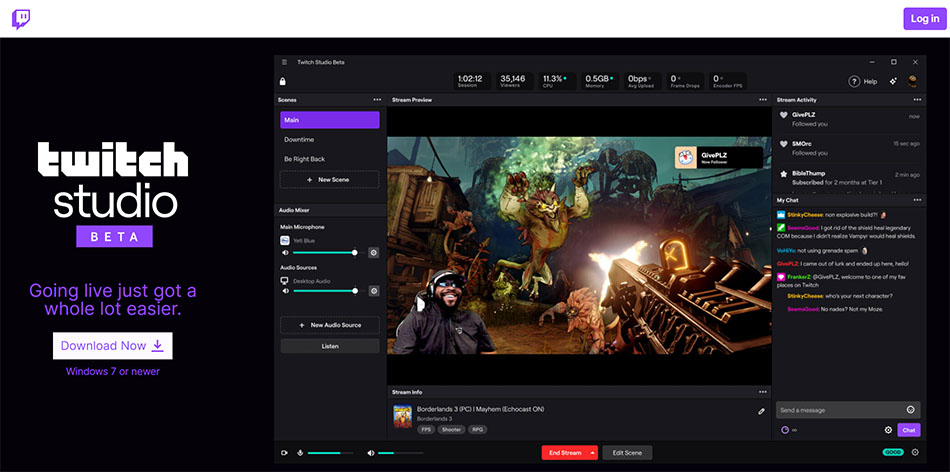Click FrankerZ's pink badge in chat

[x=781, y=277]
